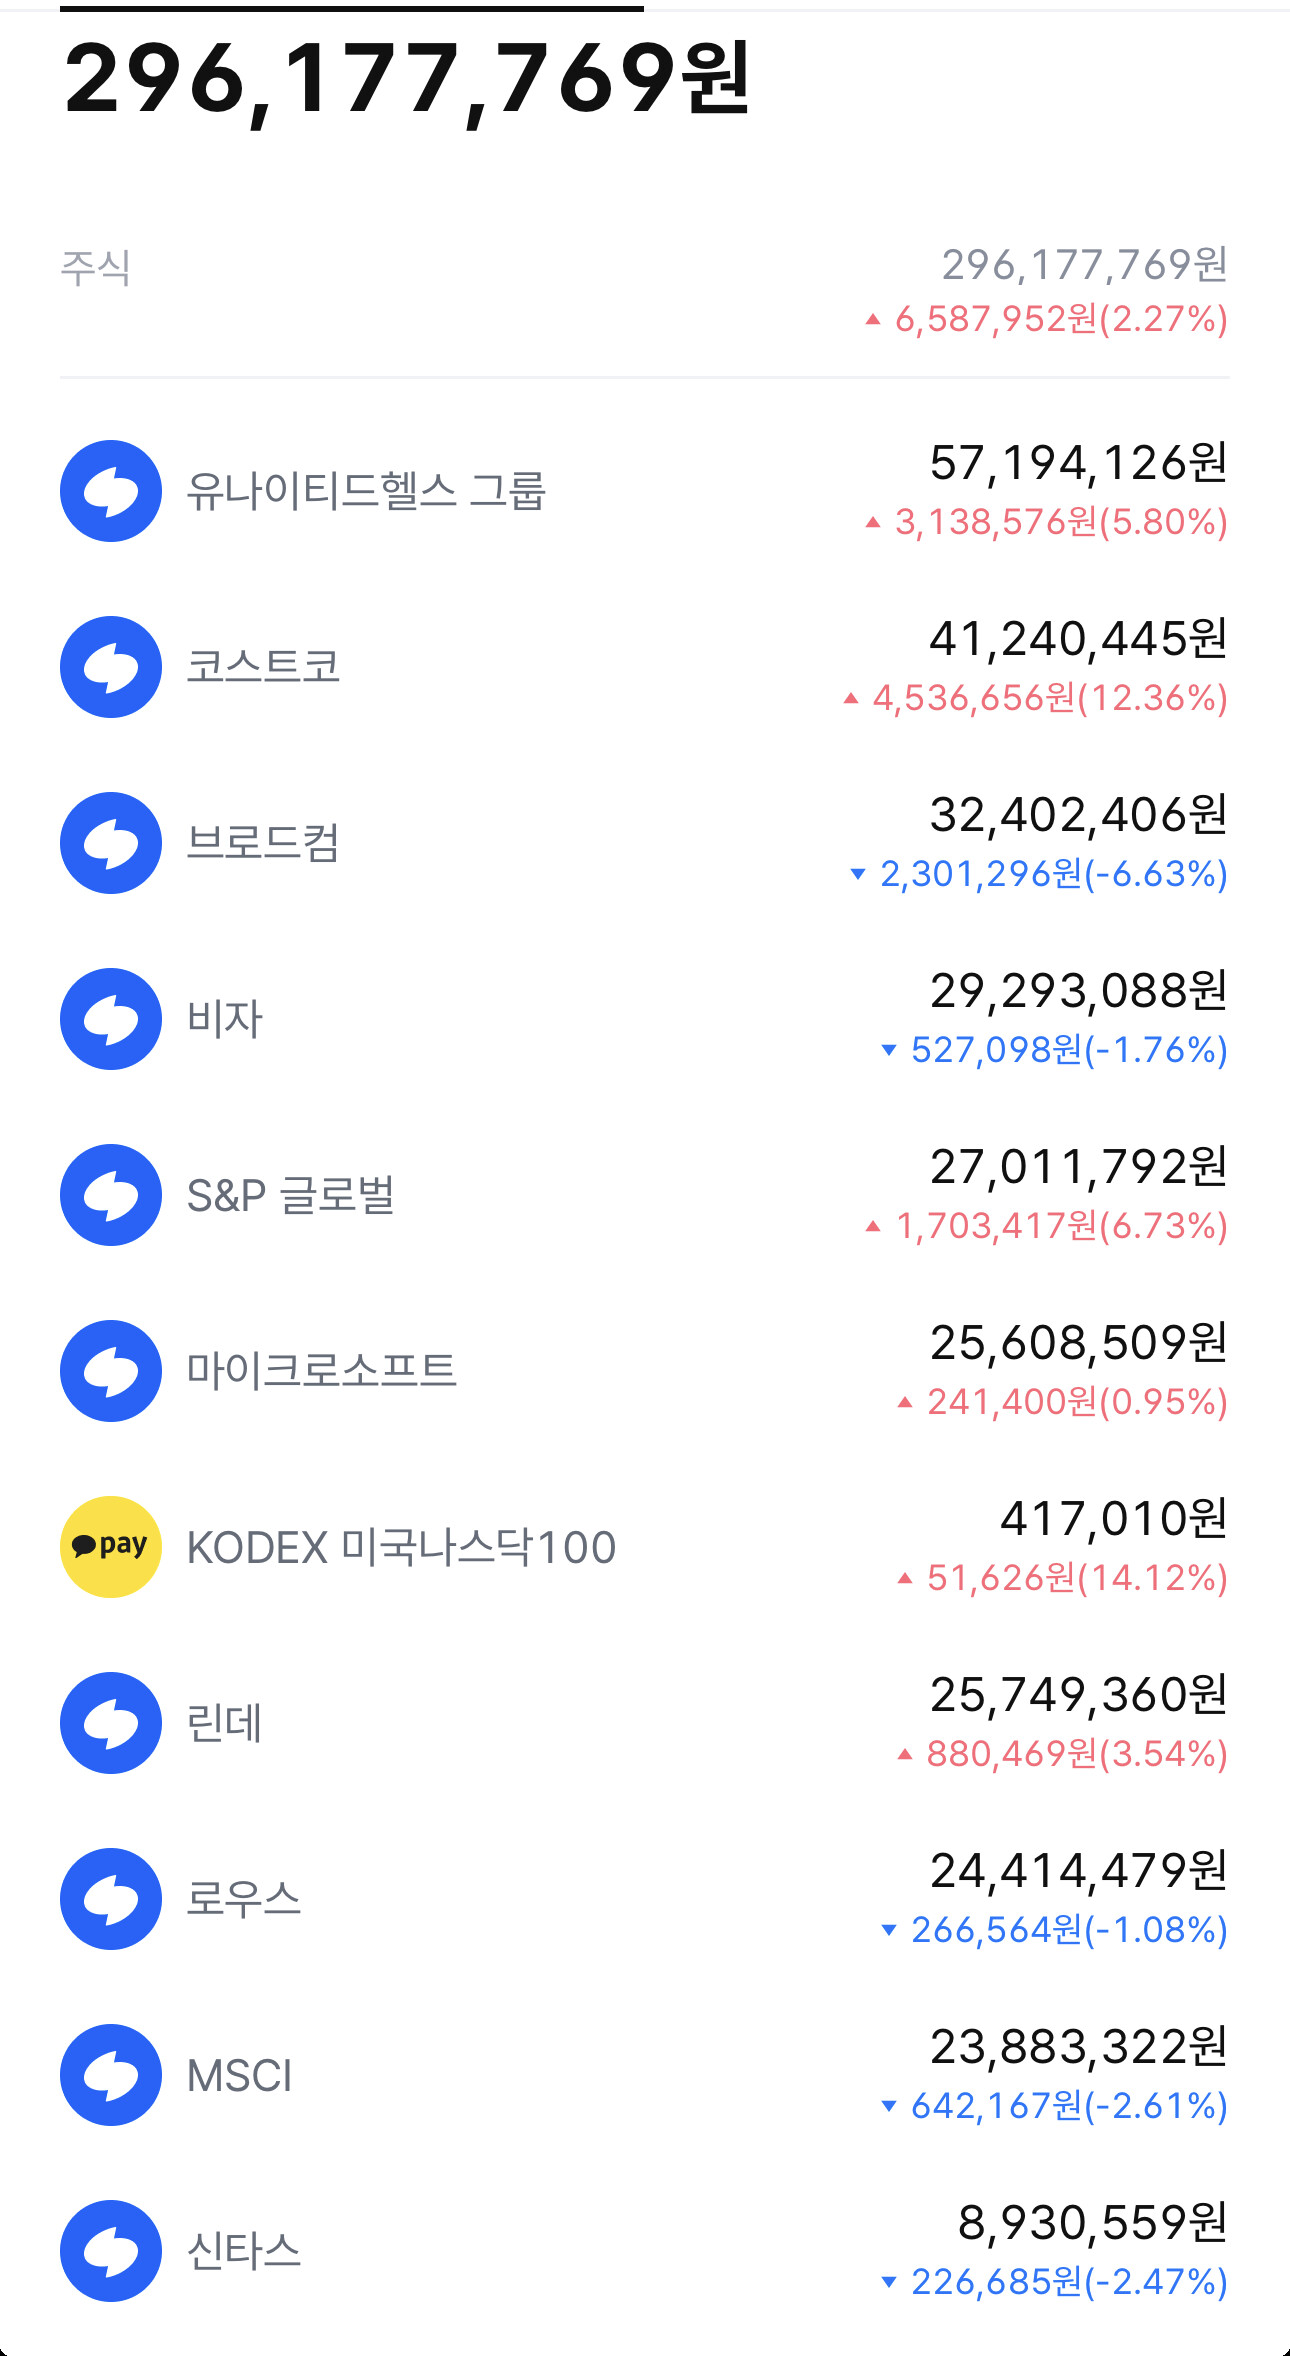Tap the total 296,177,769원 headline amount
Image resolution: width=1290 pixels, height=2356 pixels.
407,79
